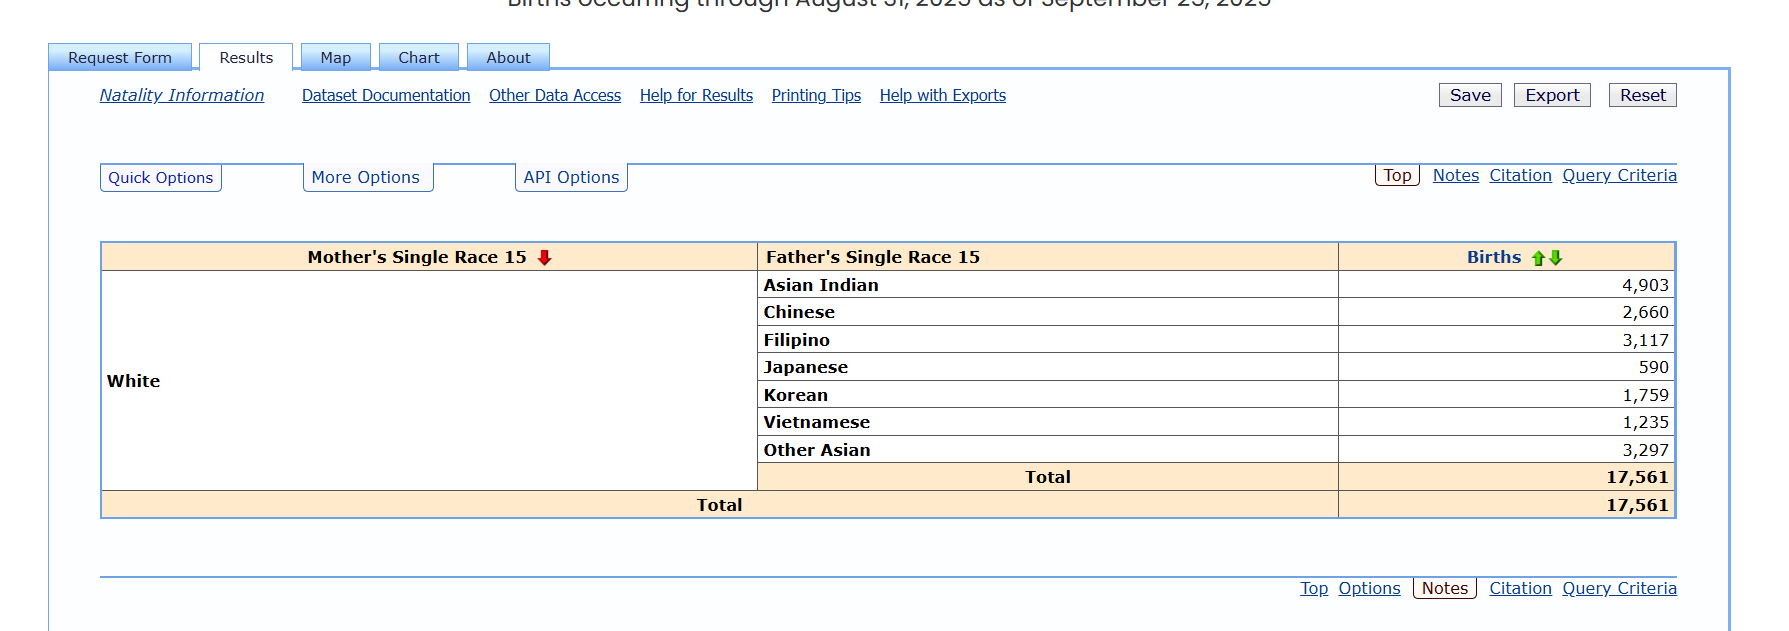Sort Births ascending with green up arrow
This screenshot has height=631, width=1789.
(1538, 258)
